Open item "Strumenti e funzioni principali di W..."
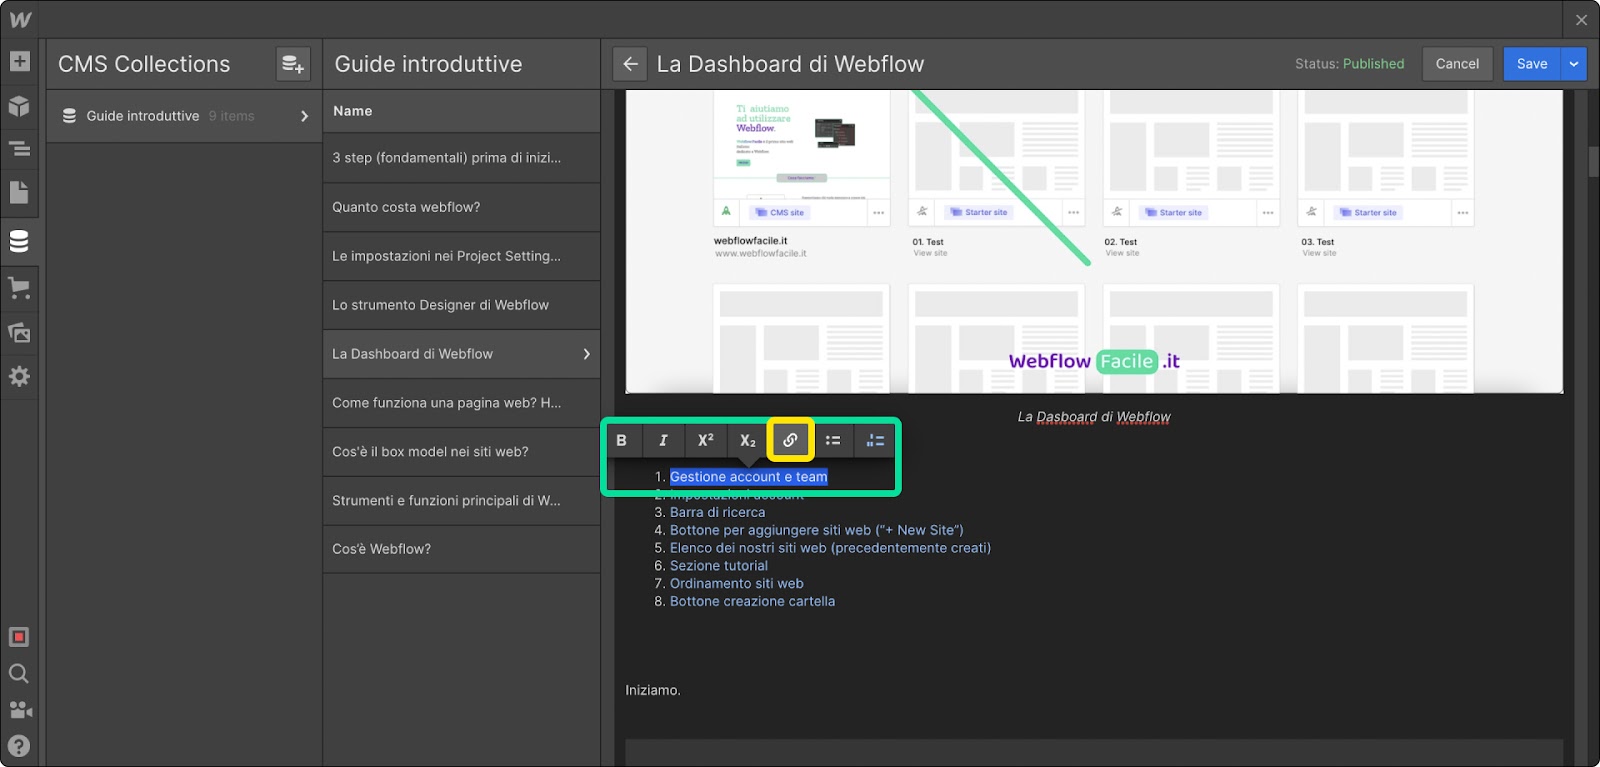The image size is (1600, 767). click(461, 500)
